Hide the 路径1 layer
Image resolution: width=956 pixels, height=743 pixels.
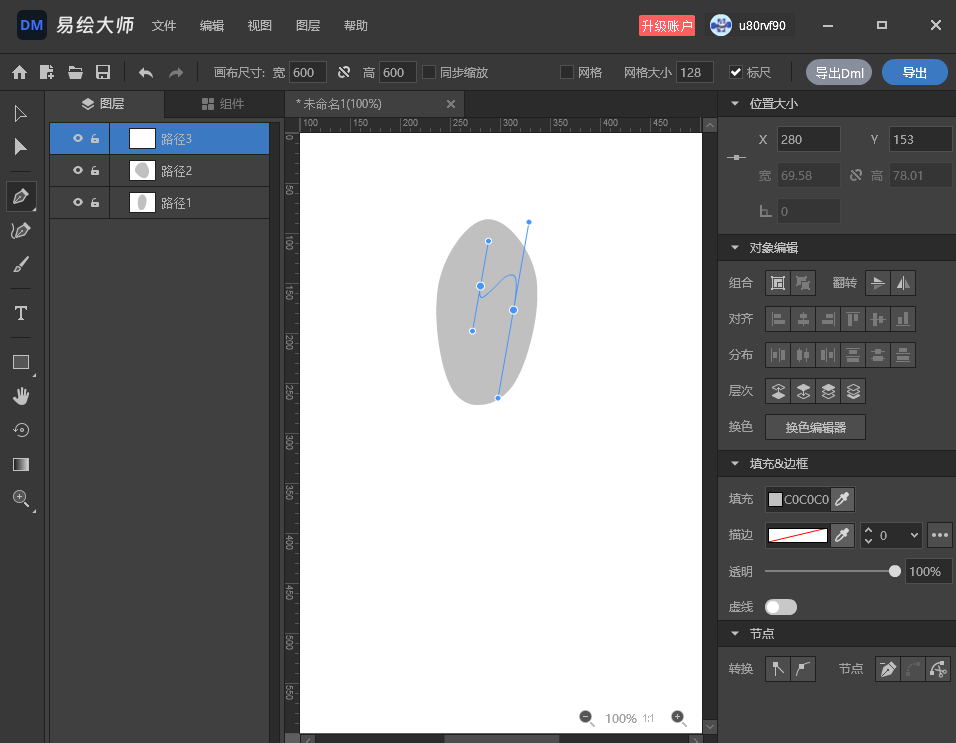point(77,202)
